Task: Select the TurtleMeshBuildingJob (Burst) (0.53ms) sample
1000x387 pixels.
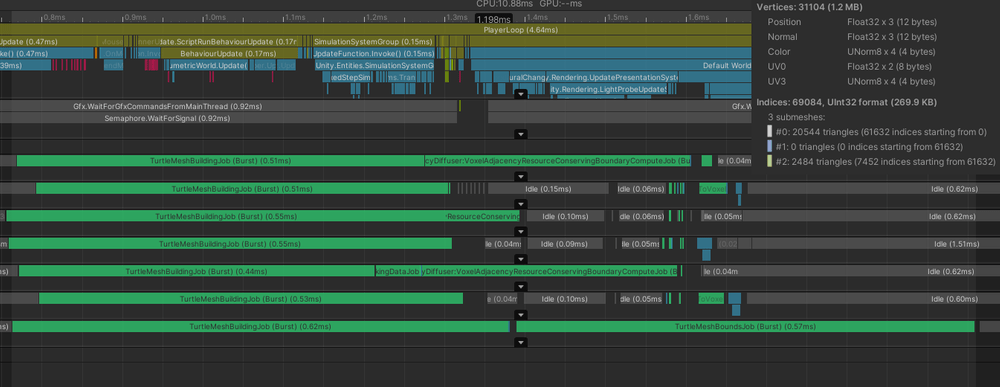Action: coord(251,298)
